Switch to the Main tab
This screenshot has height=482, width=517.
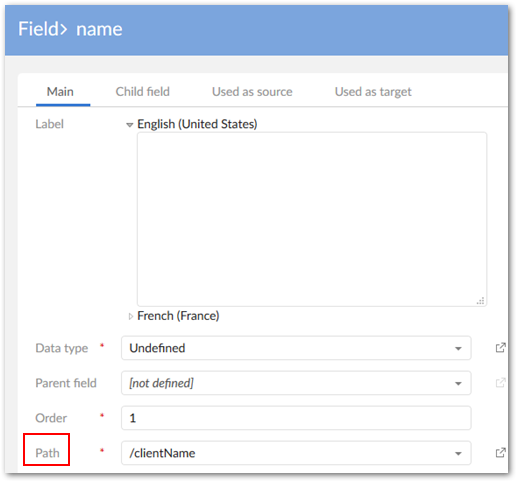pyautogui.click(x=60, y=92)
